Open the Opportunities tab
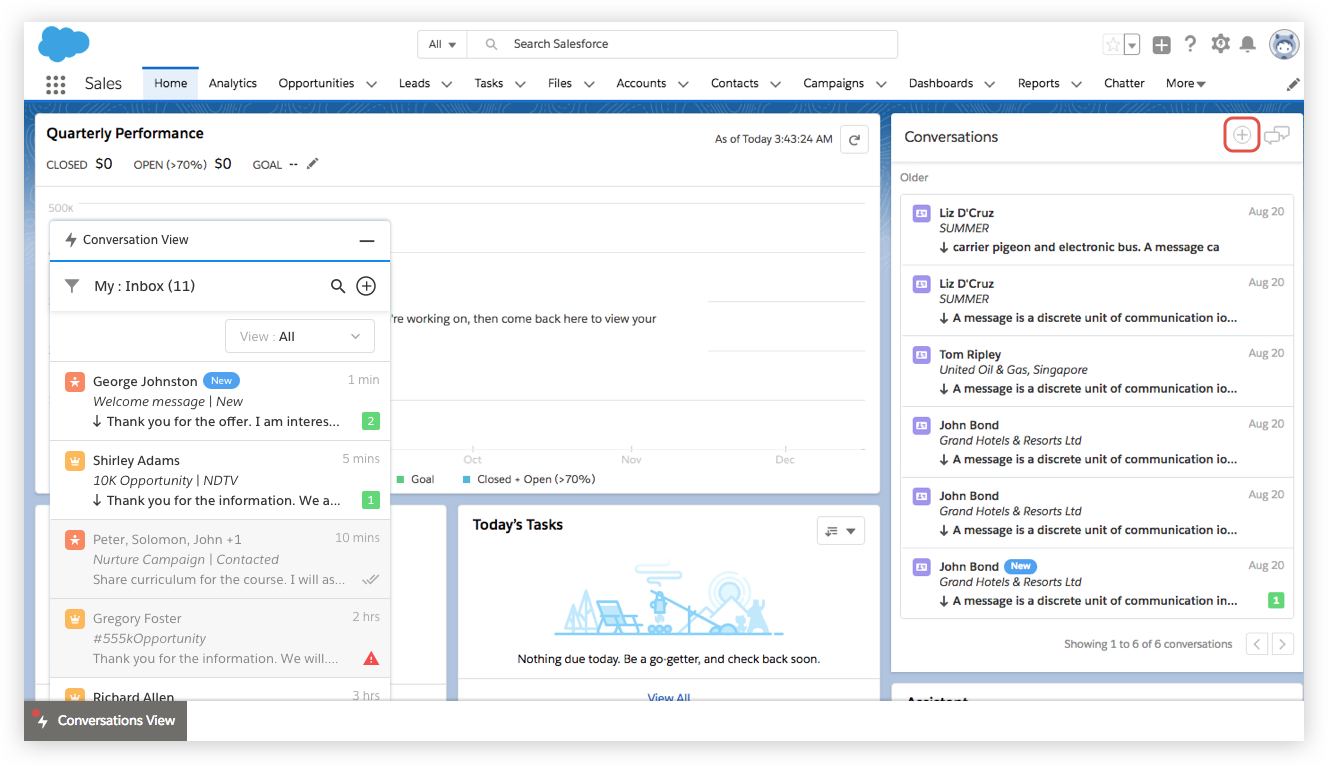Screen dimensions: 1328x767 [x=316, y=84]
